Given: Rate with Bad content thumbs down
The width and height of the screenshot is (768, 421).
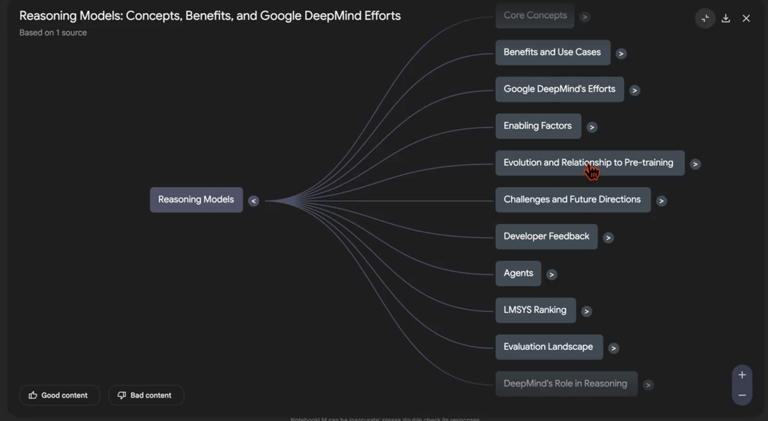Looking at the screenshot, I should (145, 395).
